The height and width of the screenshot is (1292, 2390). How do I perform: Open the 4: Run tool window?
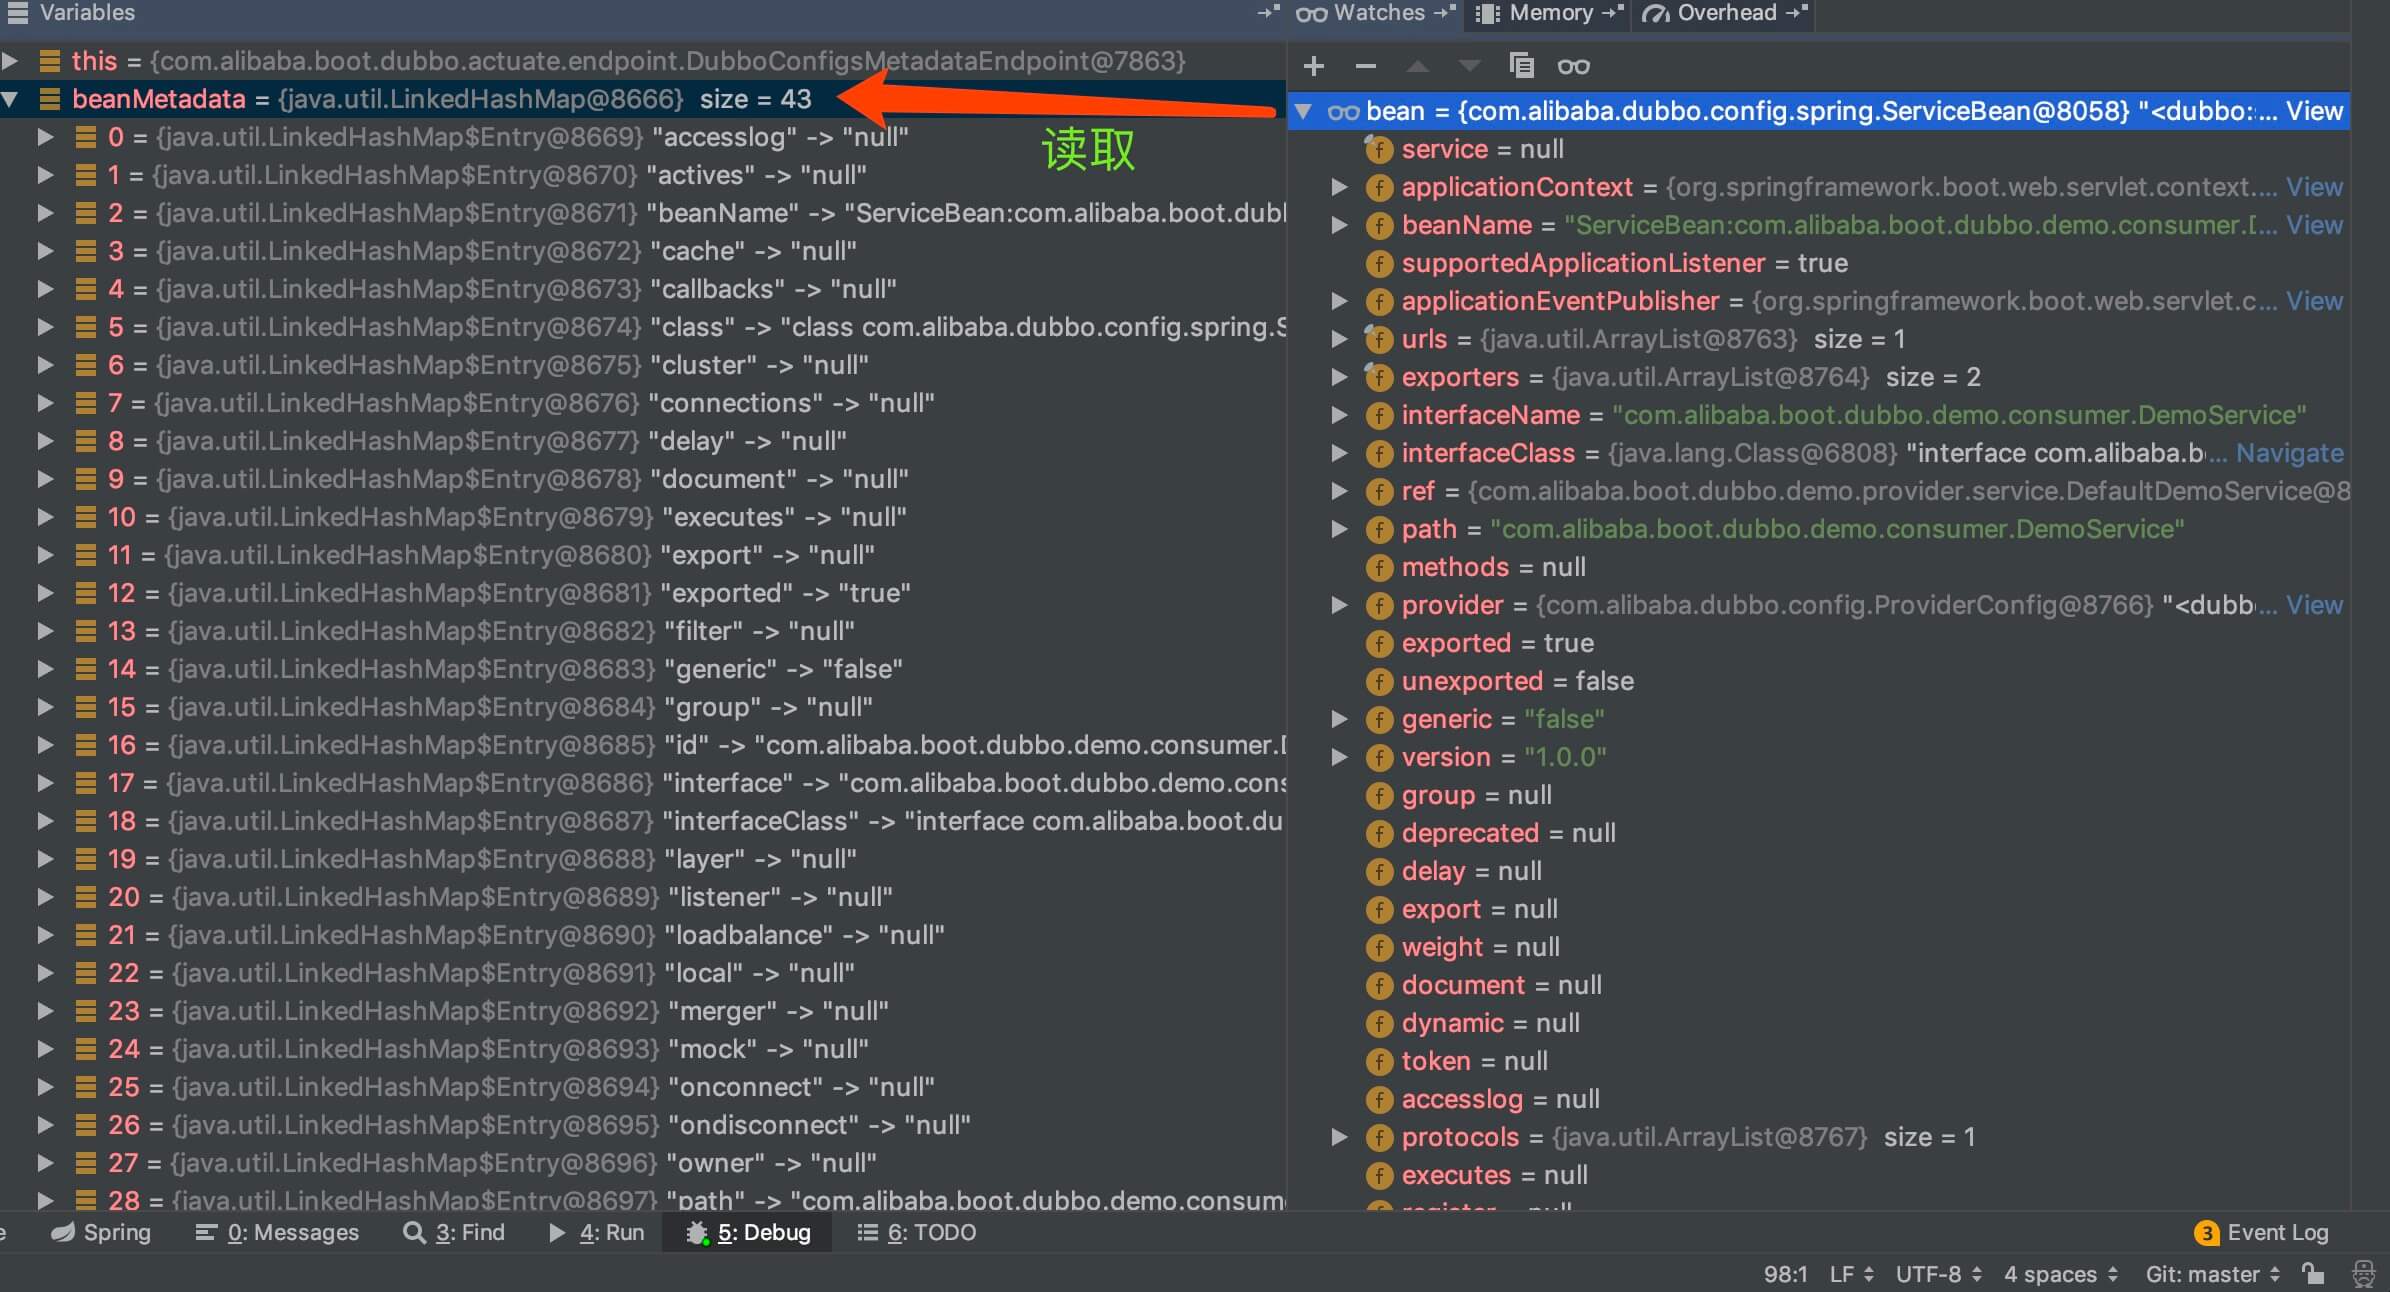[597, 1232]
